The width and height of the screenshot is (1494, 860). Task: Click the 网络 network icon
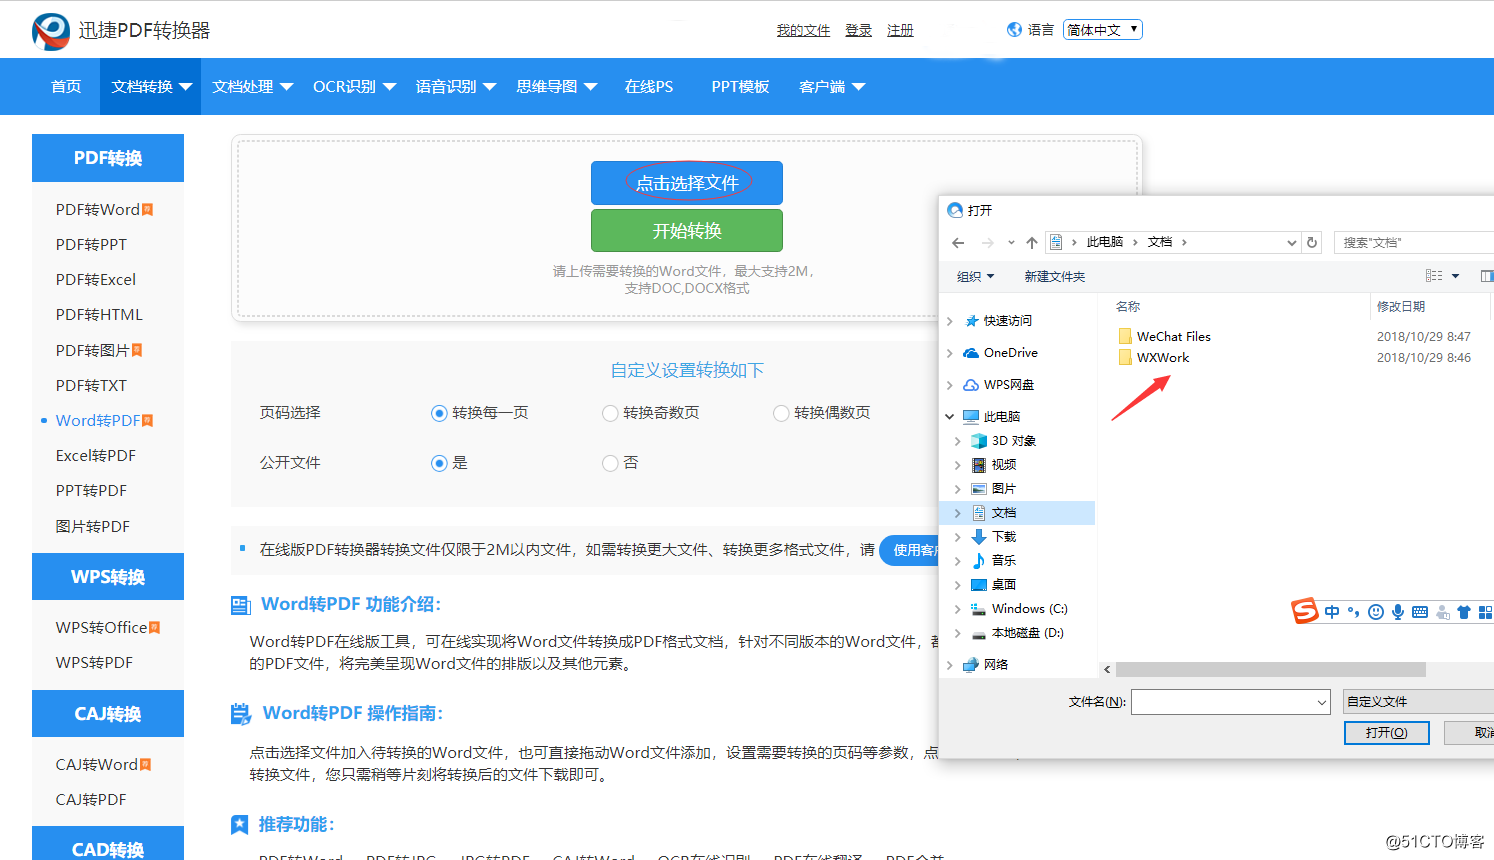[971, 665]
